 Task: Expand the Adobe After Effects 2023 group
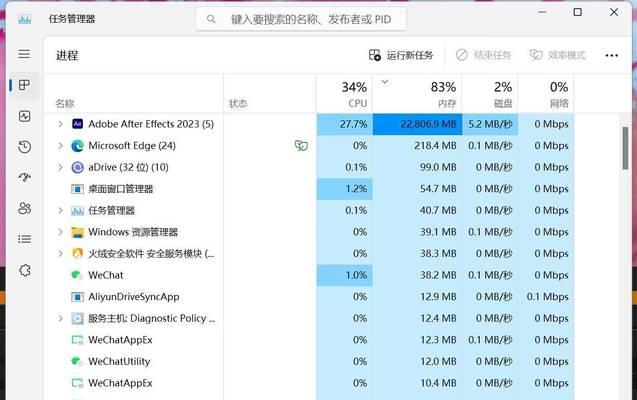61,124
